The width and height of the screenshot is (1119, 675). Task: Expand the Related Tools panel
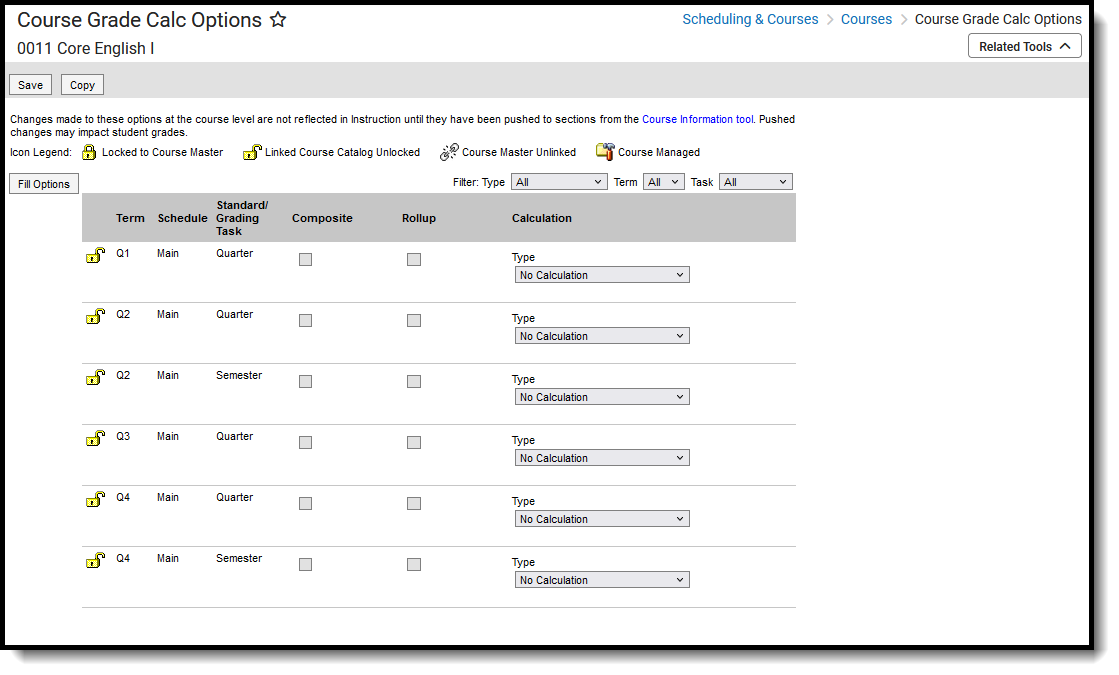tap(1025, 46)
